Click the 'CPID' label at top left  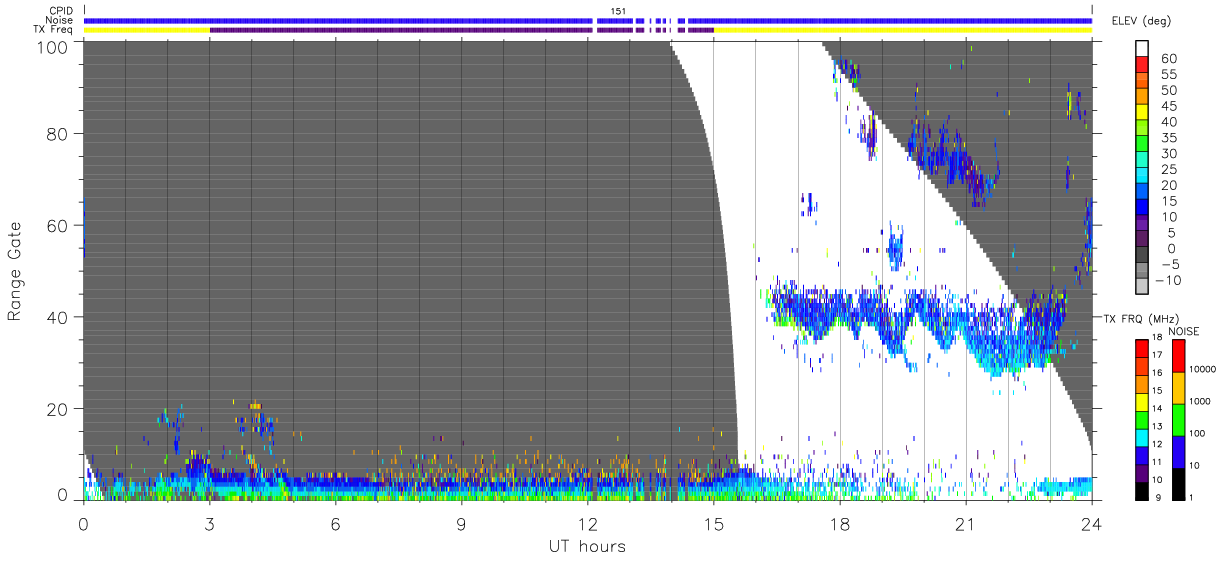61,10
